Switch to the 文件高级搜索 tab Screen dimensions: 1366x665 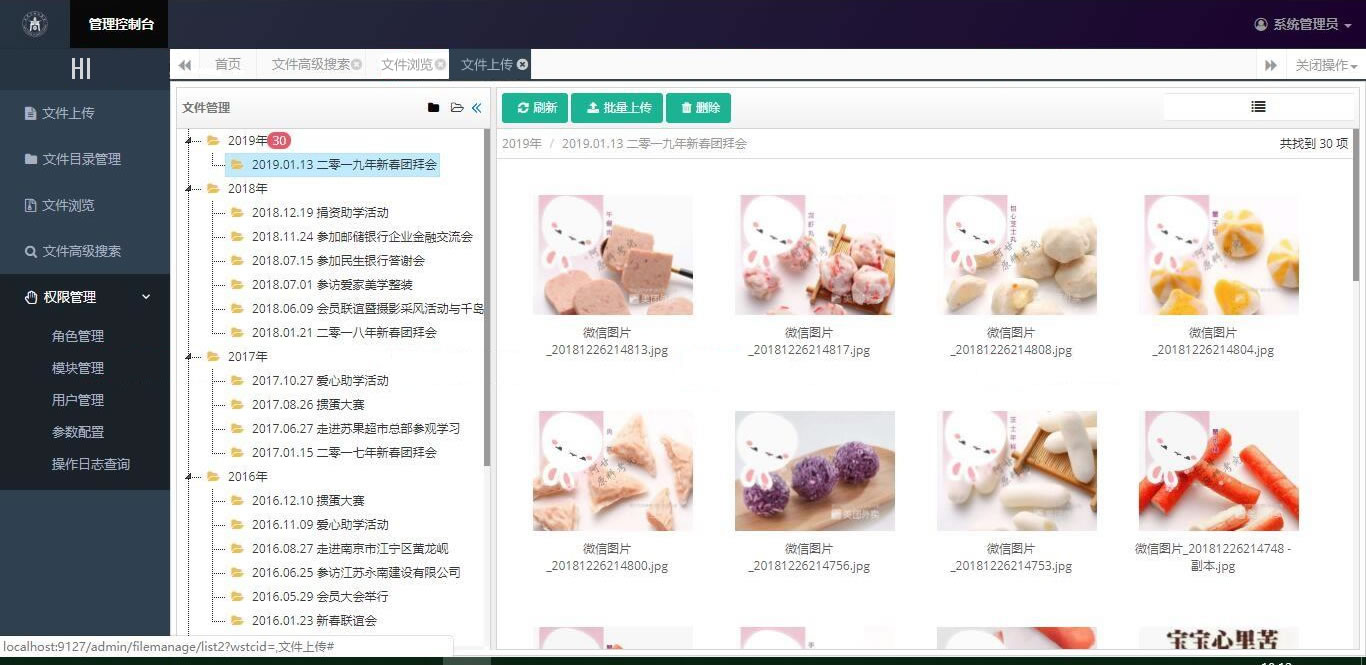(311, 64)
